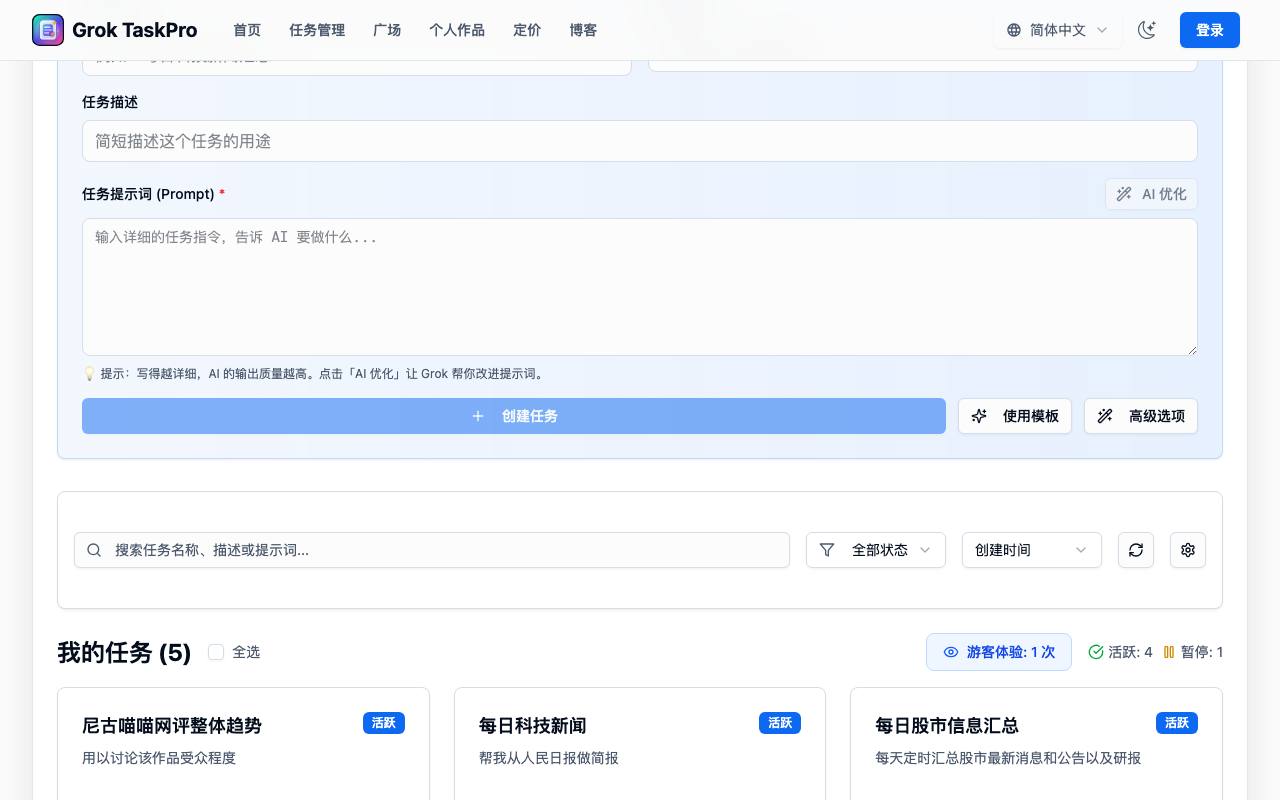Click the green check icon beside 活跃: 4
This screenshot has height=800, width=1280.
click(1096, 652)
